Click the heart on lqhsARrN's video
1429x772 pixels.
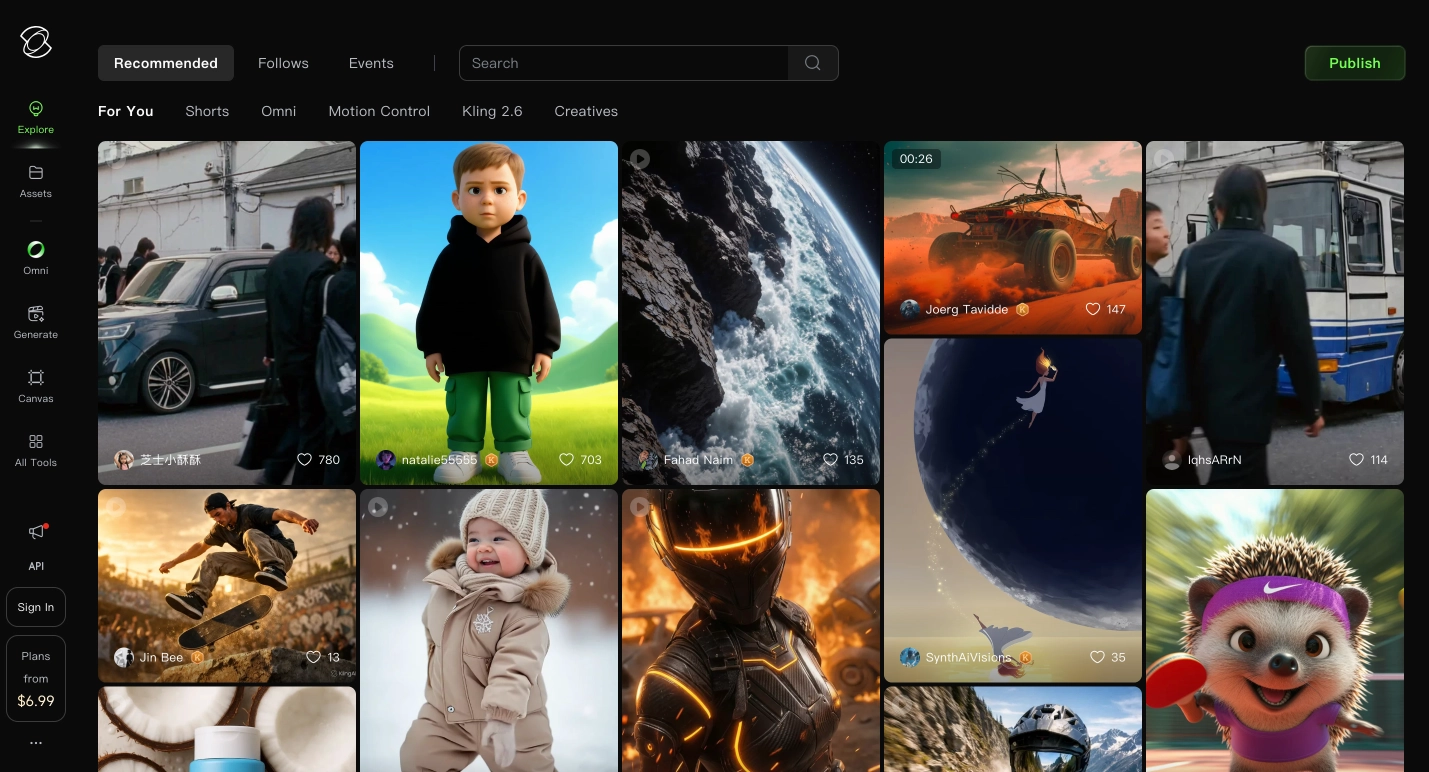pos(1356,460)
